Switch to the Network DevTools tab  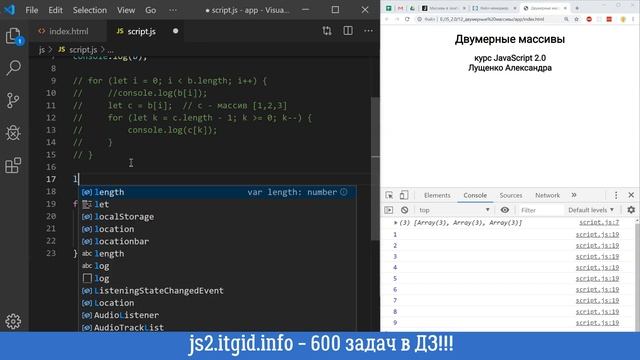pos(547,195)
